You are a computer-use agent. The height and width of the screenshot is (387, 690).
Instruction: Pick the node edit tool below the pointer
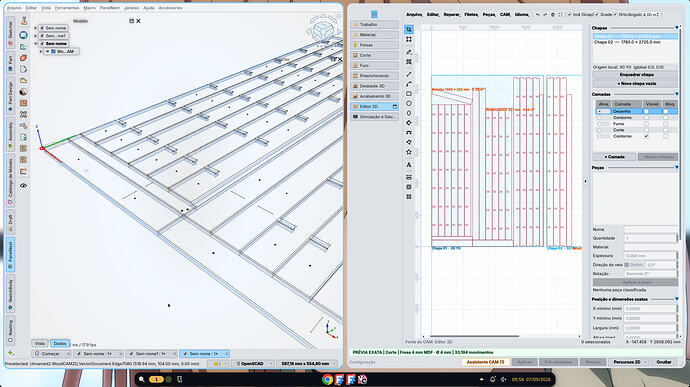tap(409, 40)
